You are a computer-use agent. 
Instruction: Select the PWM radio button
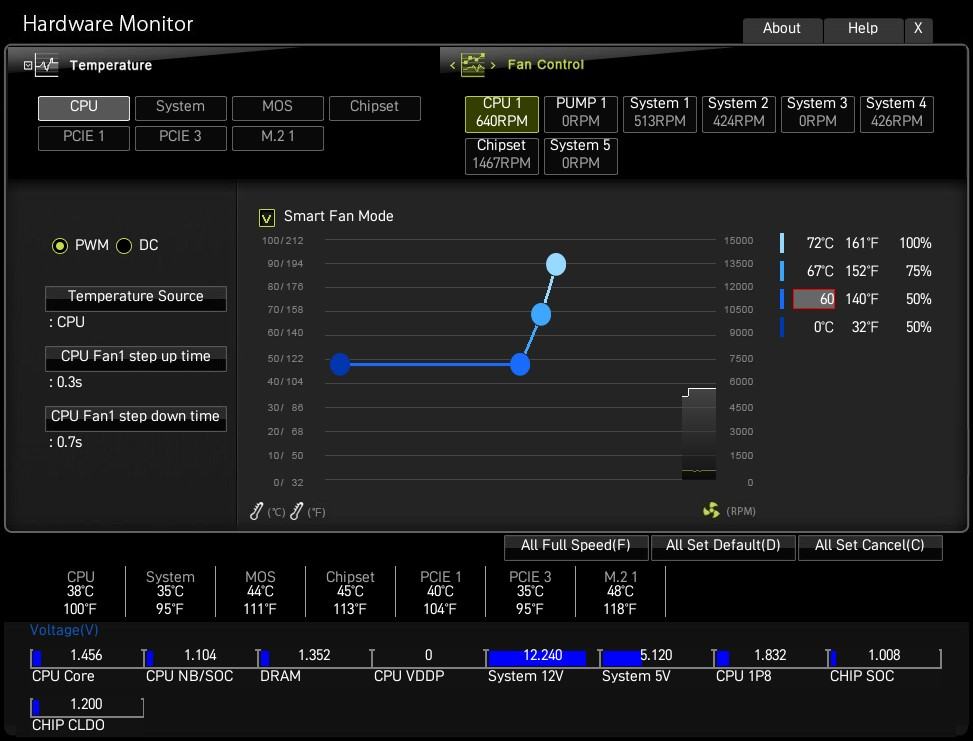60,246
